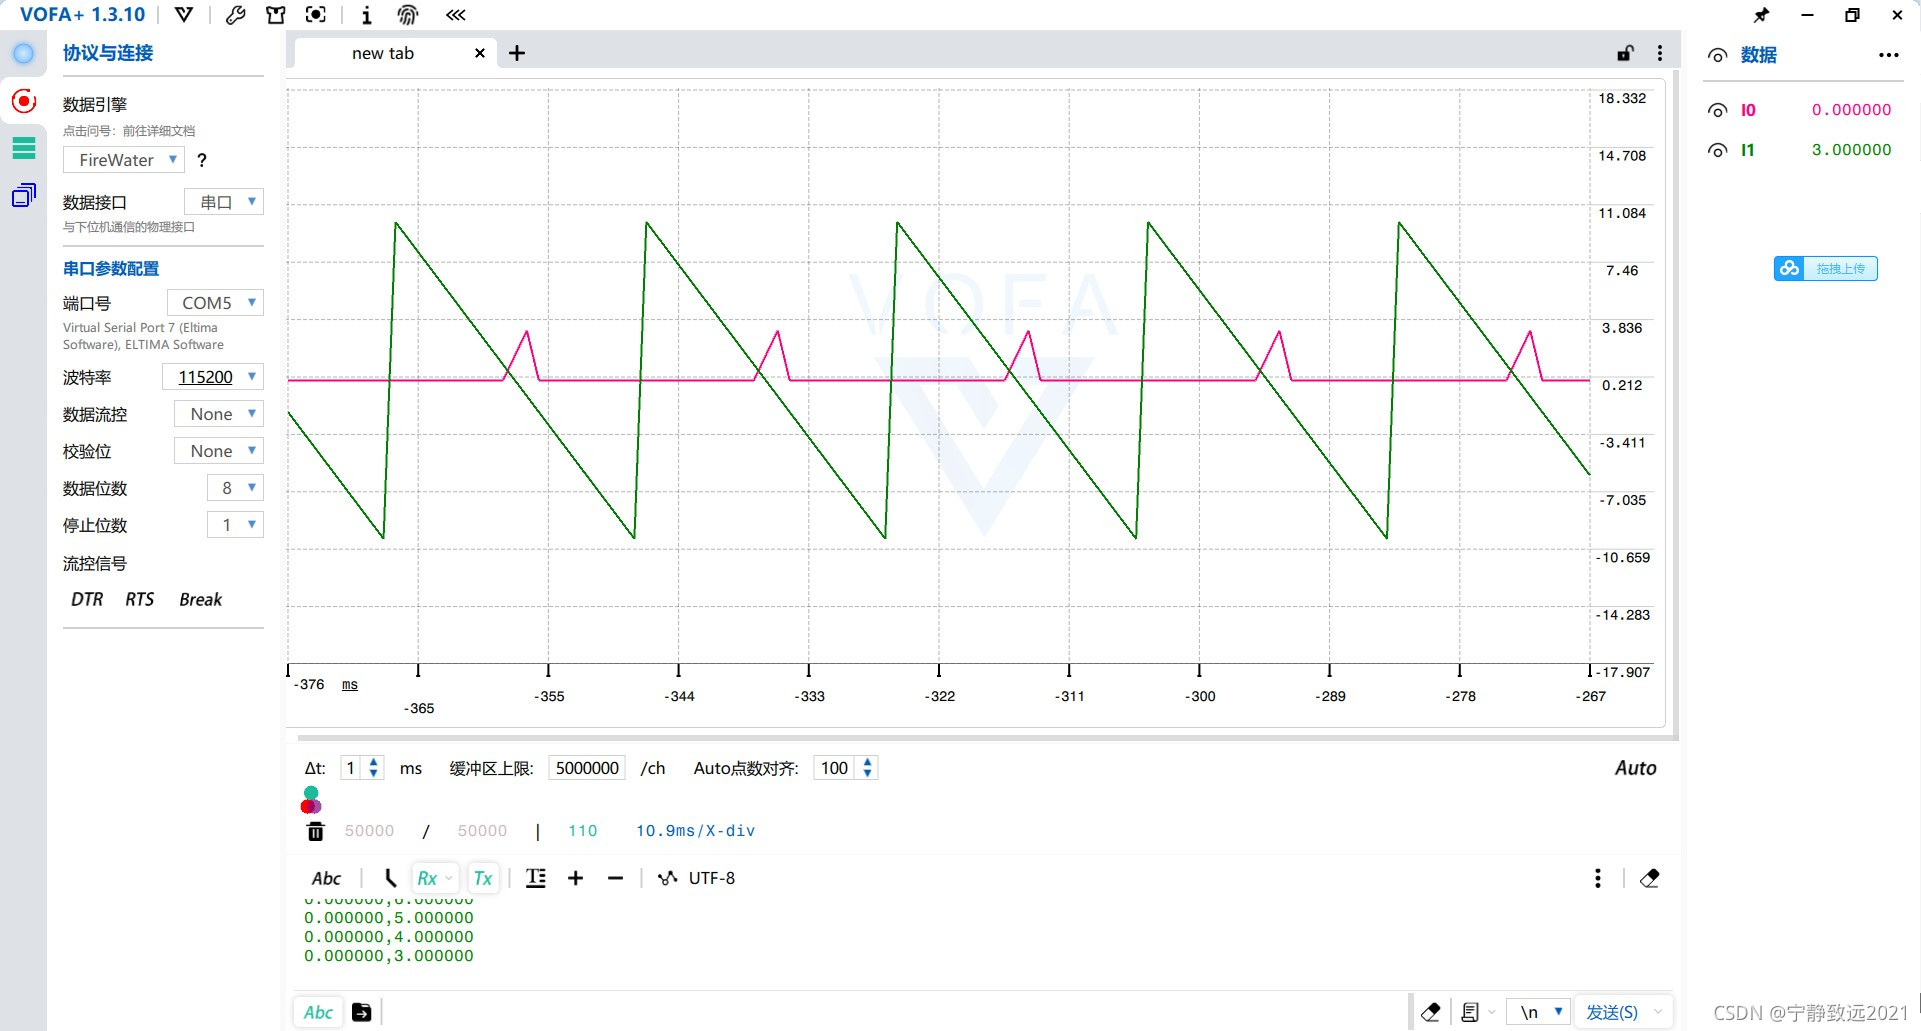
Task: Toggle Tx display
Action: 483,878
